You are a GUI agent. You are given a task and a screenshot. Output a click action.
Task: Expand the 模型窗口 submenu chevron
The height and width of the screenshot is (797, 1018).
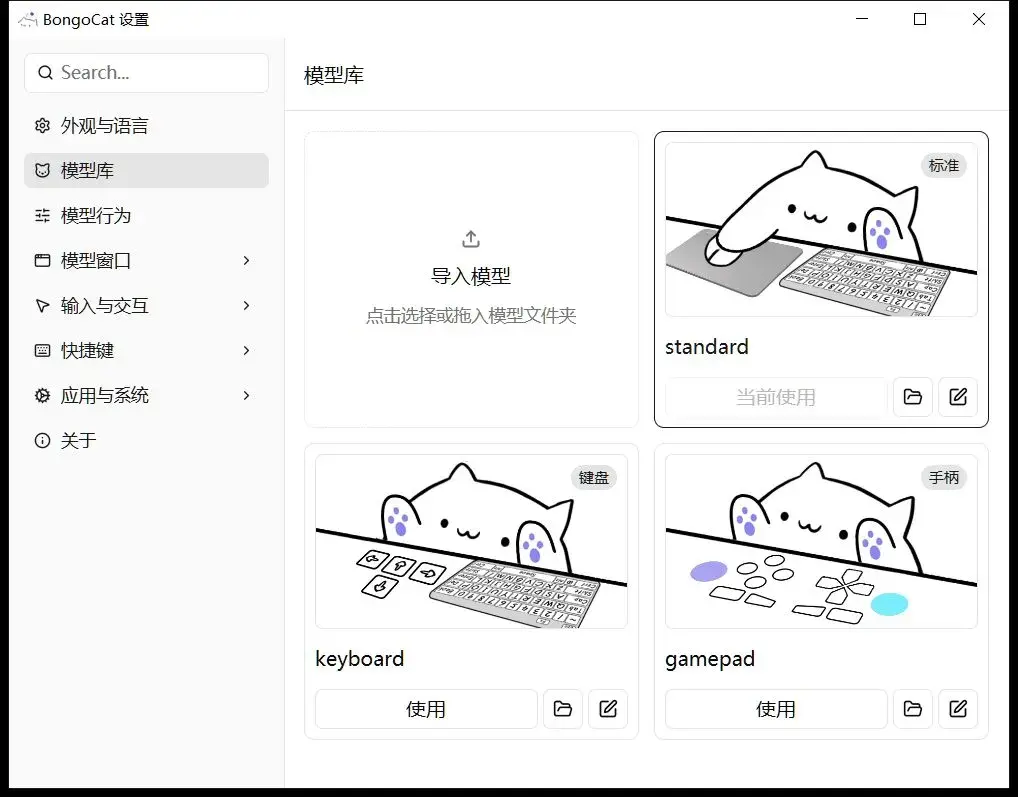pyautogui.click(x=246, y=260)
